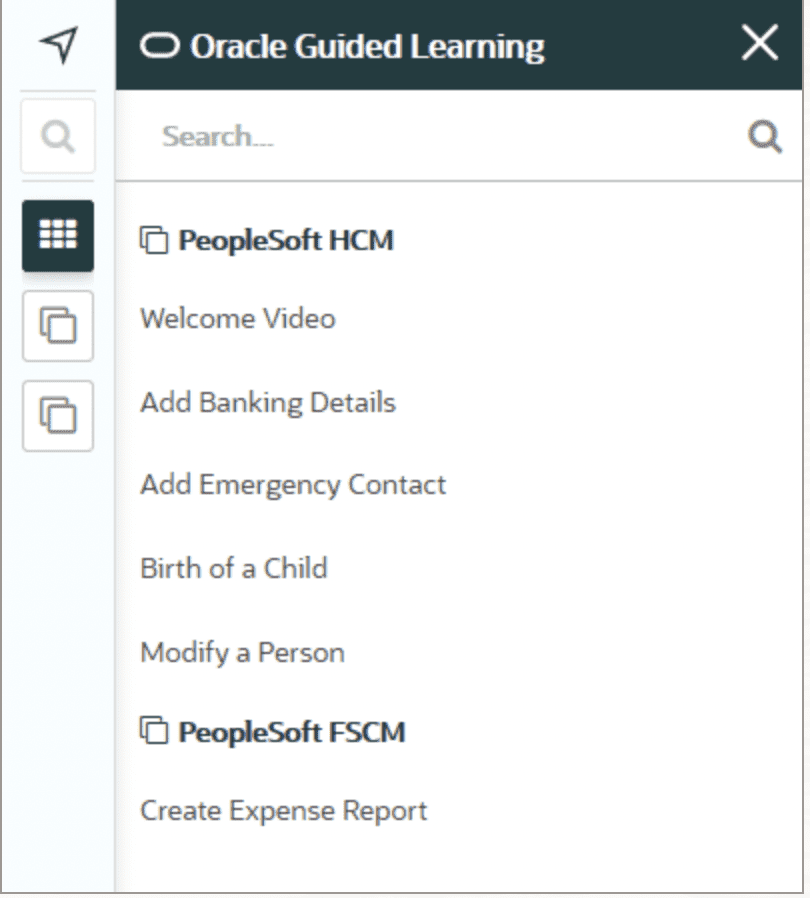Click the Oracle oval logo icon
The image size is (810, 898).
[x=160, y=46]
